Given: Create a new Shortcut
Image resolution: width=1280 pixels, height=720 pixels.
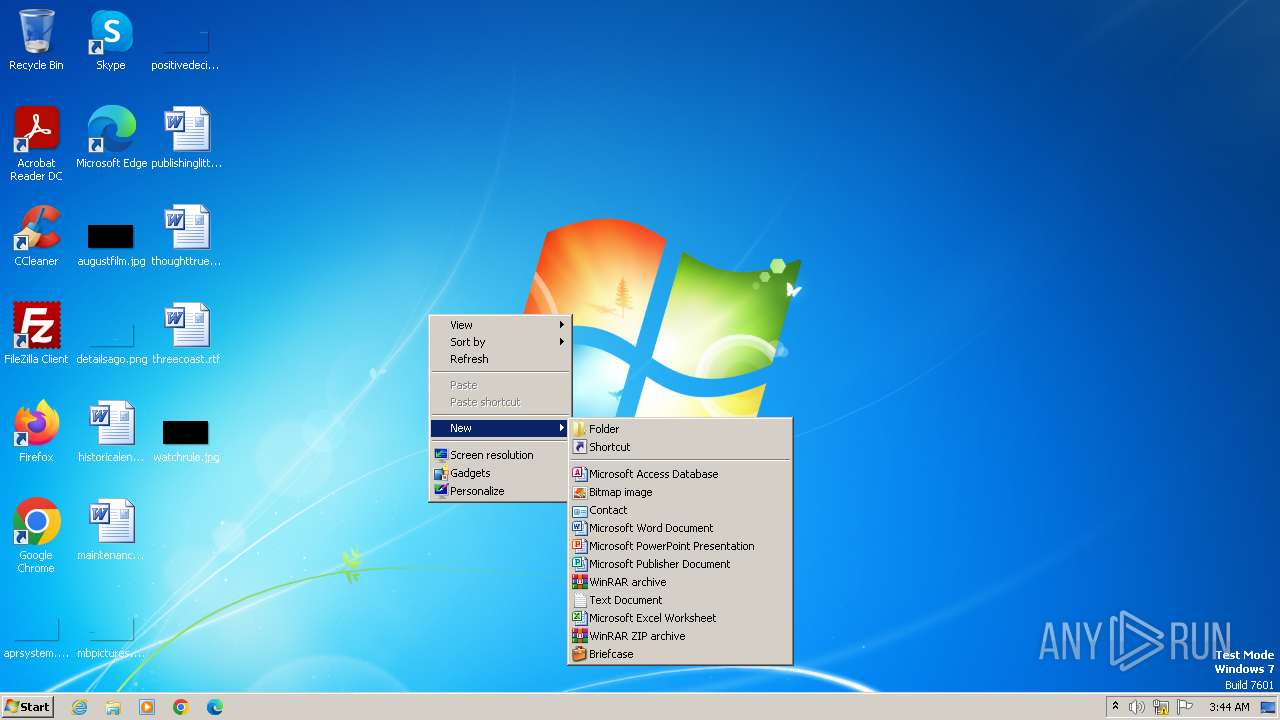Looking at the screenshot, I should pyautogui.click(x=680, y=447).
